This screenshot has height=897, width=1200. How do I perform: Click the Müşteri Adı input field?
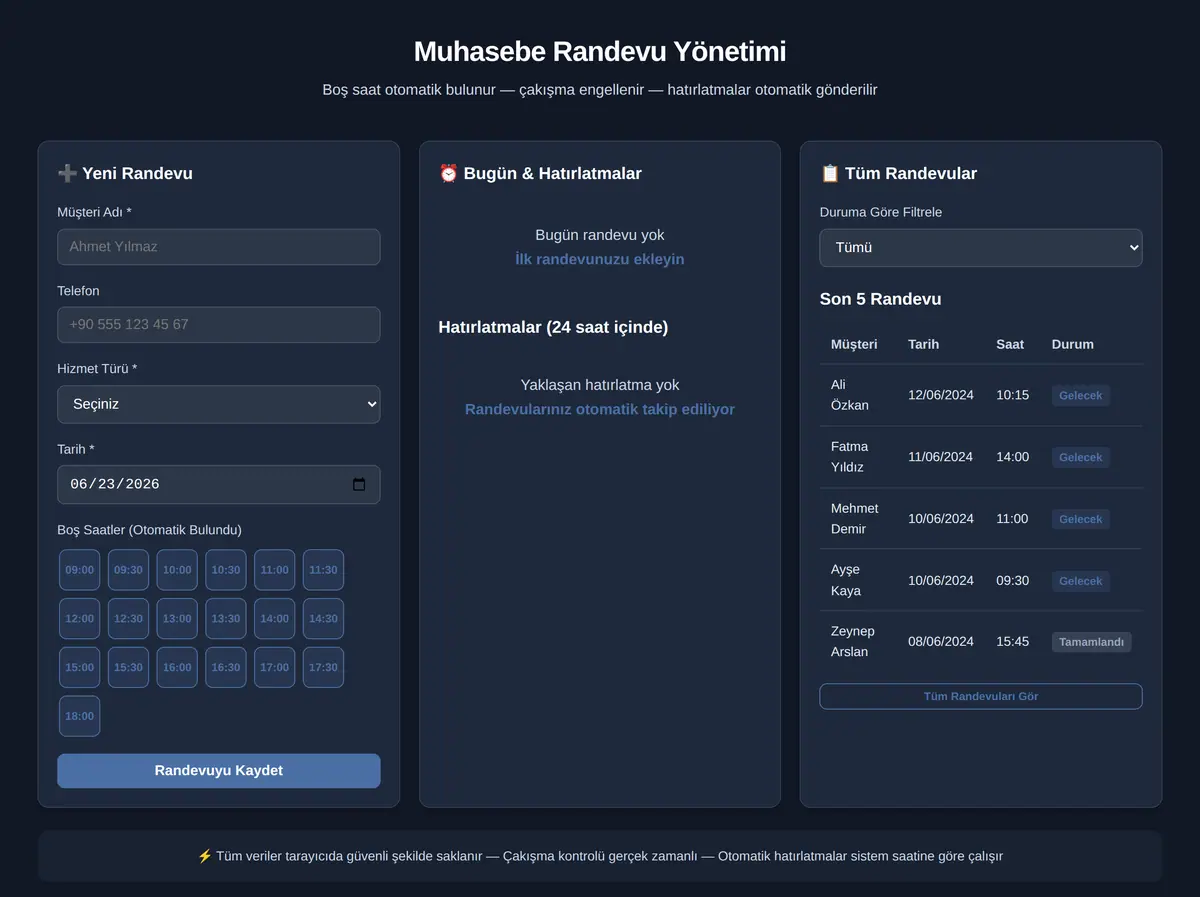pos(218,247)
